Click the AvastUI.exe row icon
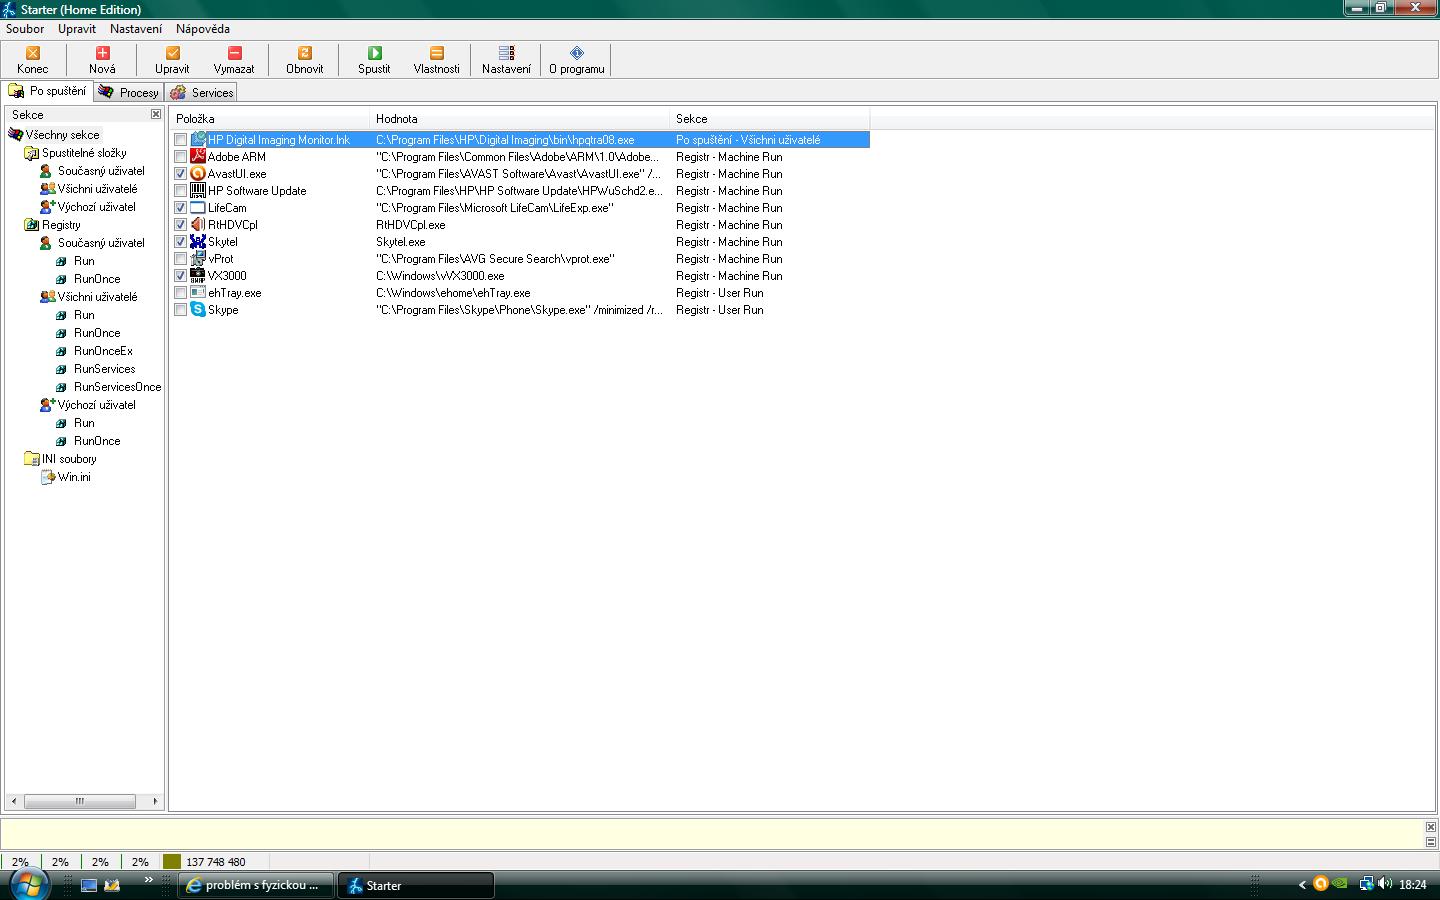The width and height of the screenshot is (1440, 900). 198,173
